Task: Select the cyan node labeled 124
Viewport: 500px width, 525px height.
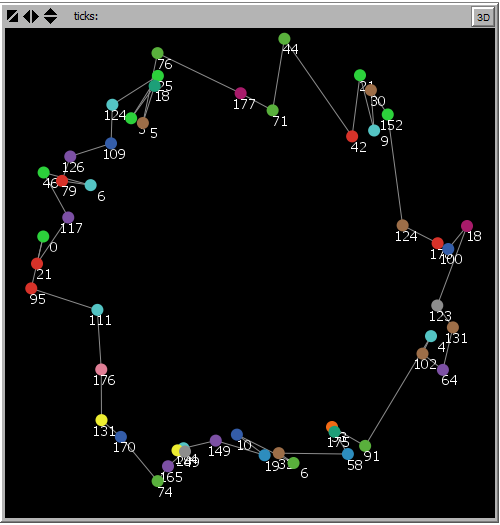Action: (112, 105)
